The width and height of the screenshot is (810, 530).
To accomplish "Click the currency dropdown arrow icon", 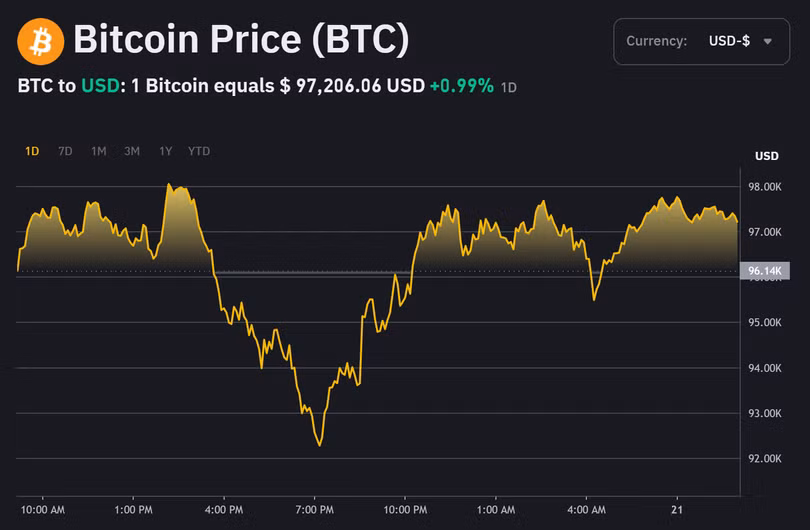I will click(768, 41).
